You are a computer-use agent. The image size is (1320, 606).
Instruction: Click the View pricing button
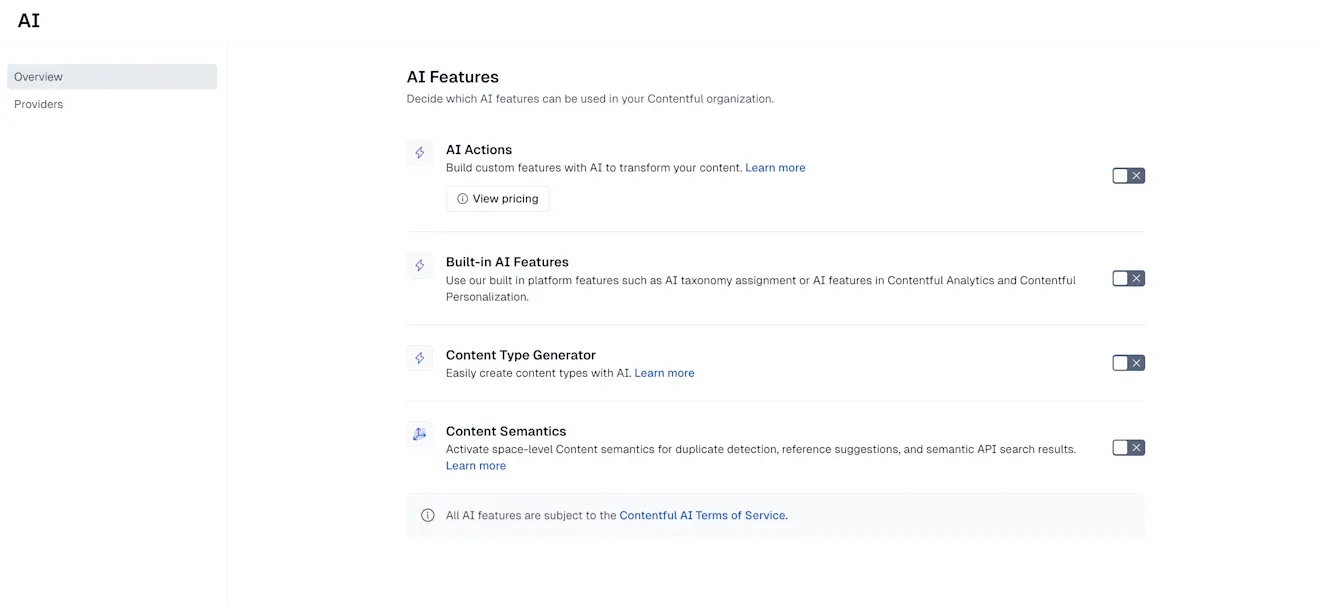(497, 199)
